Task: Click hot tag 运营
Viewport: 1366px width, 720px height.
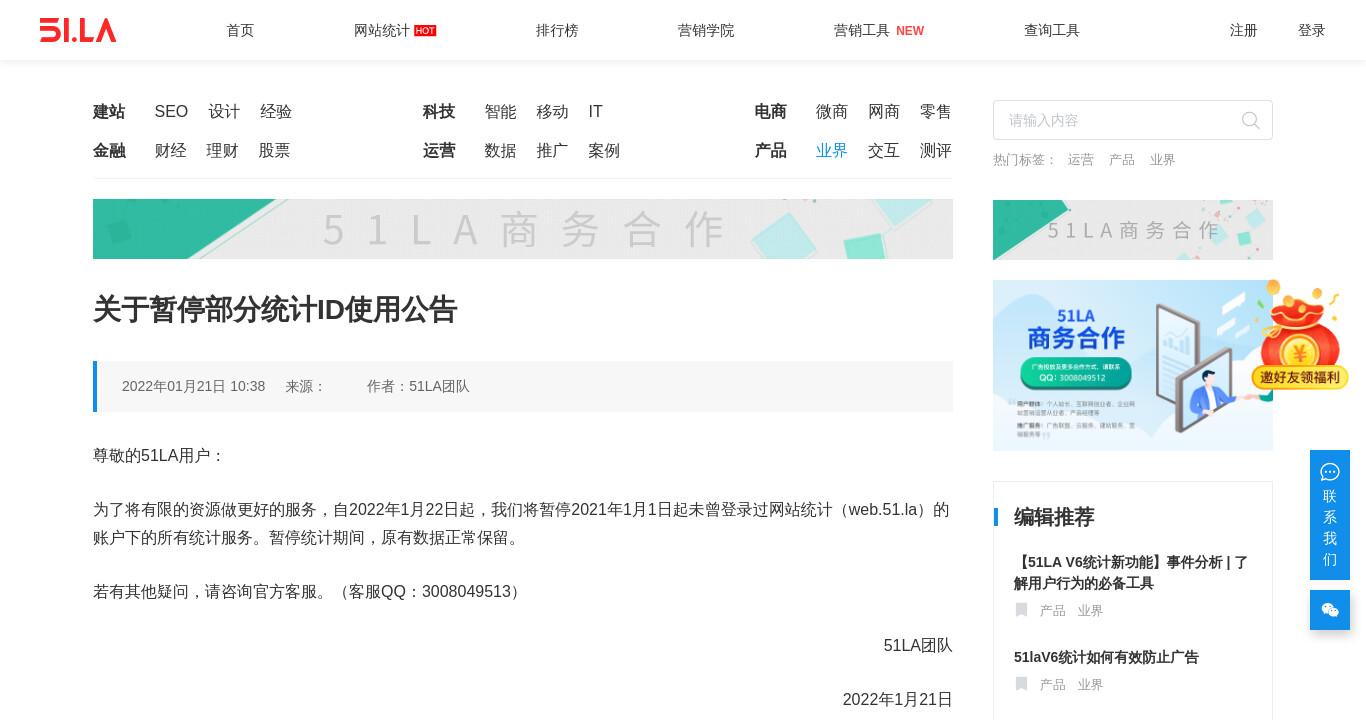Action: pos(1081,160)
